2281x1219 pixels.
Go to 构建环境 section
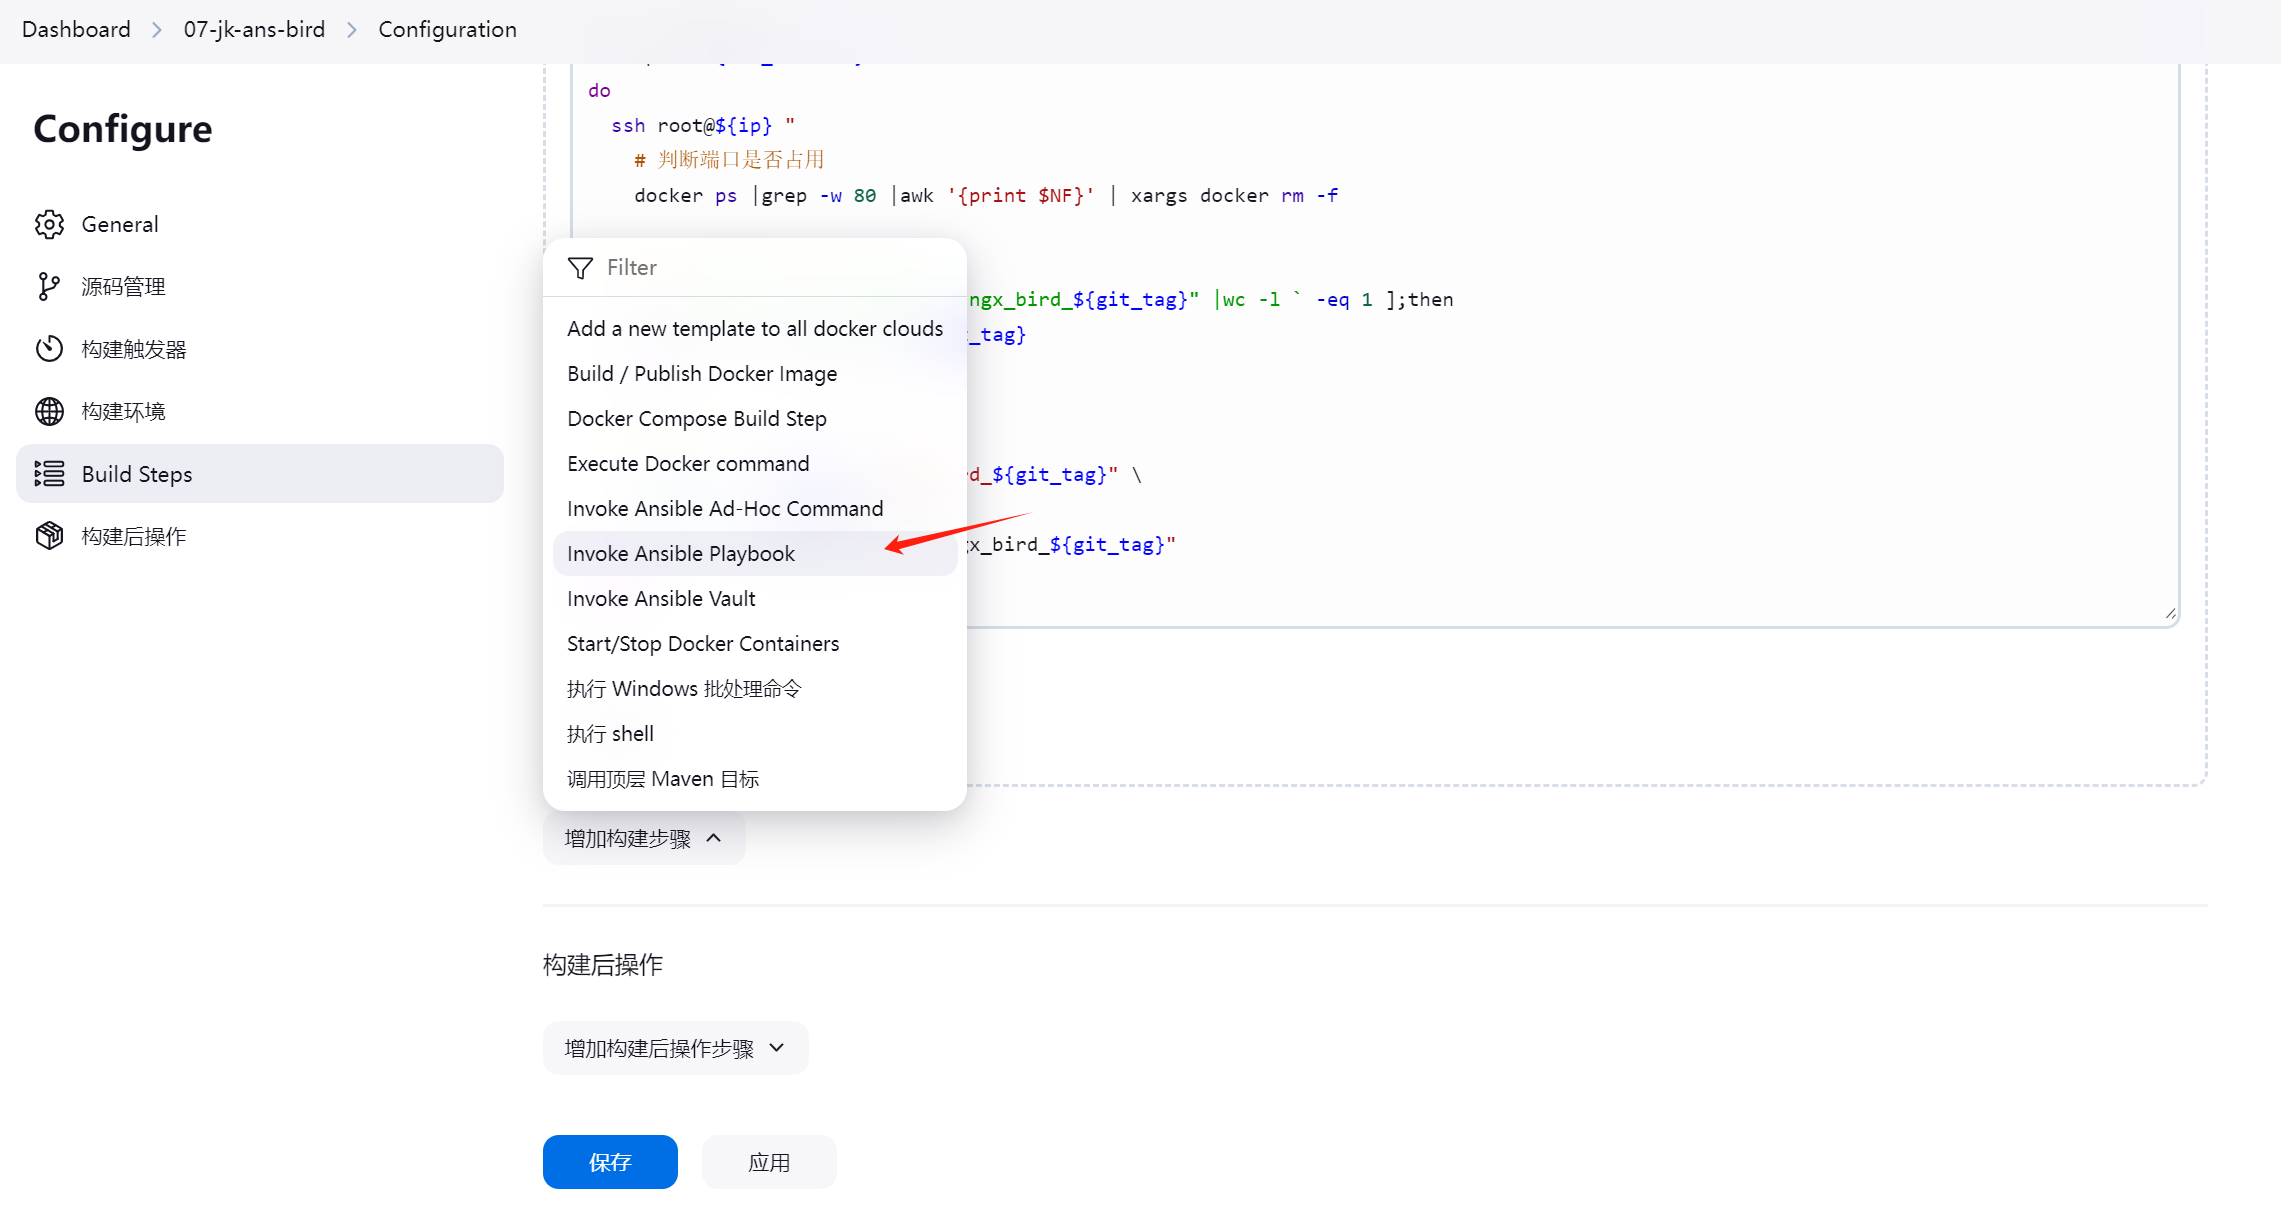(x=260, y=411)
